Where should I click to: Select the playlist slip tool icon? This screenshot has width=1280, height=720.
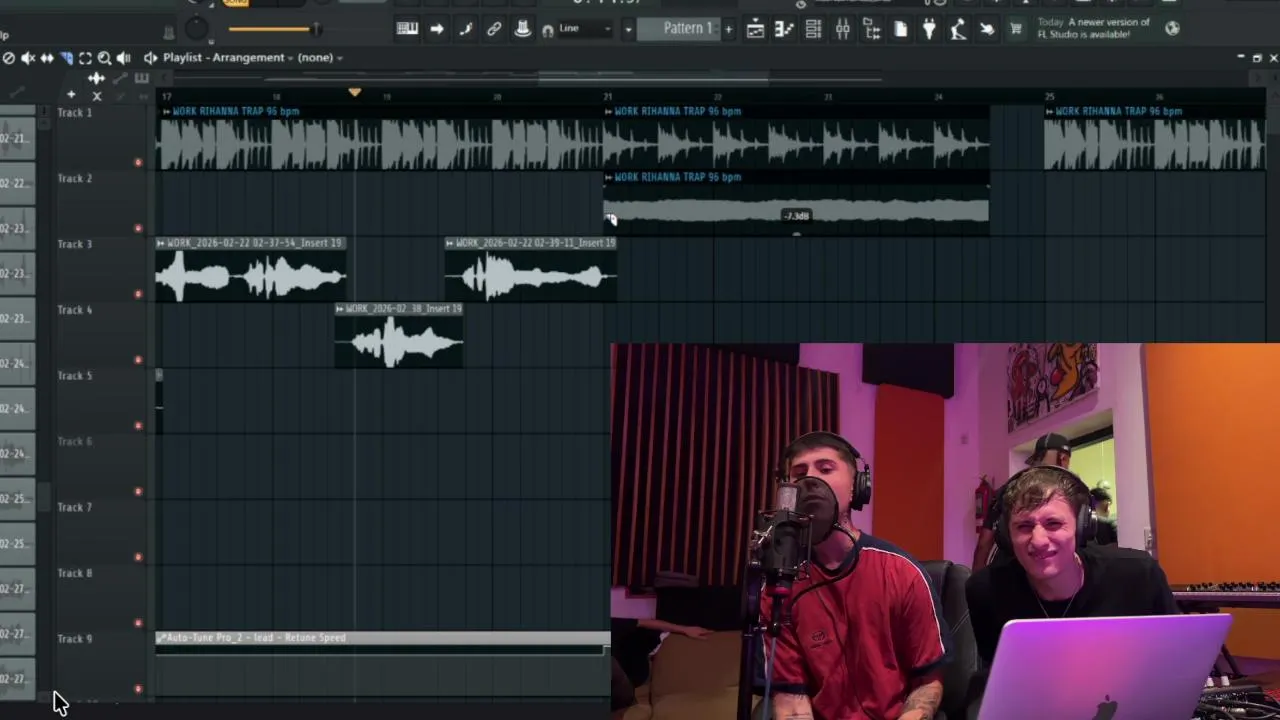(47, 58)
